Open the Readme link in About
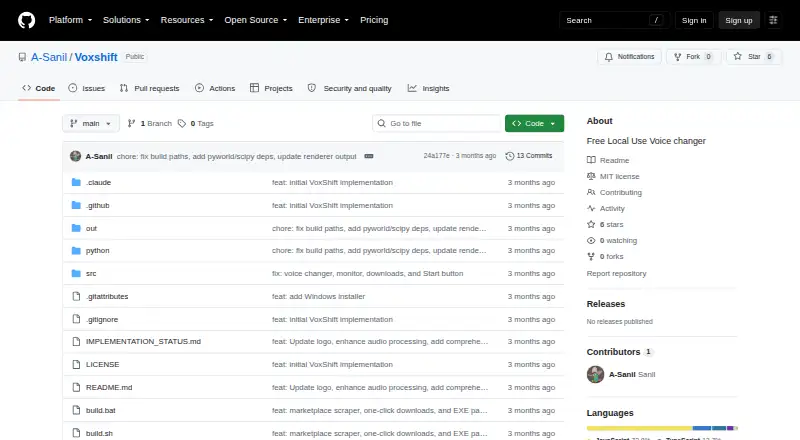This screenshot has height=440, width=800. coord(608,160)
